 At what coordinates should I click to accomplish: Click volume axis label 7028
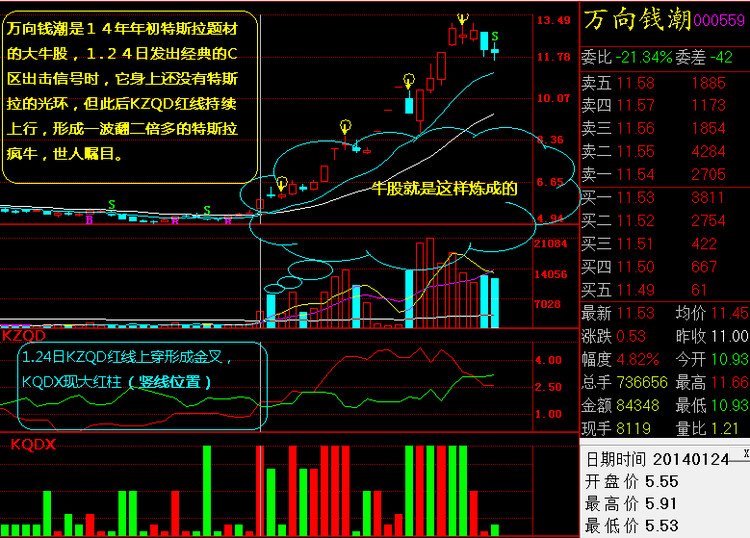(x=547, y=305)
